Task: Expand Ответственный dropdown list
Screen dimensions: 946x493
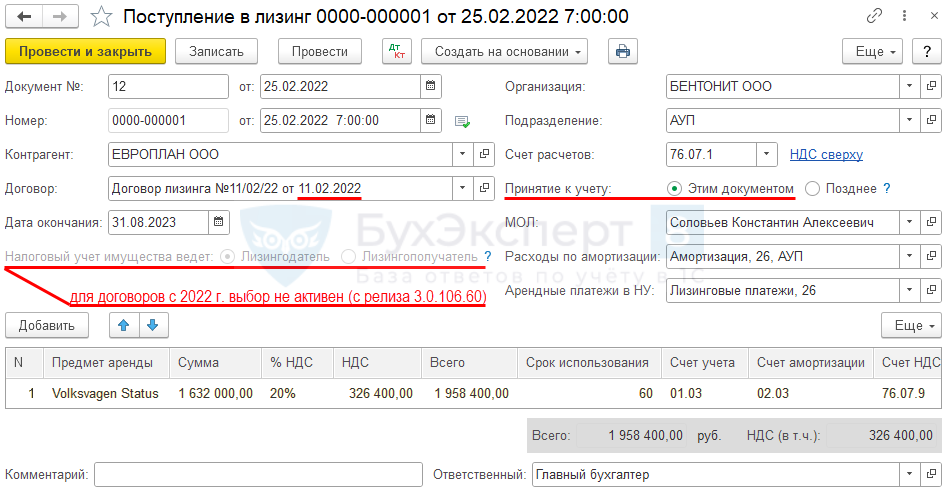Action: click(909, 474)
